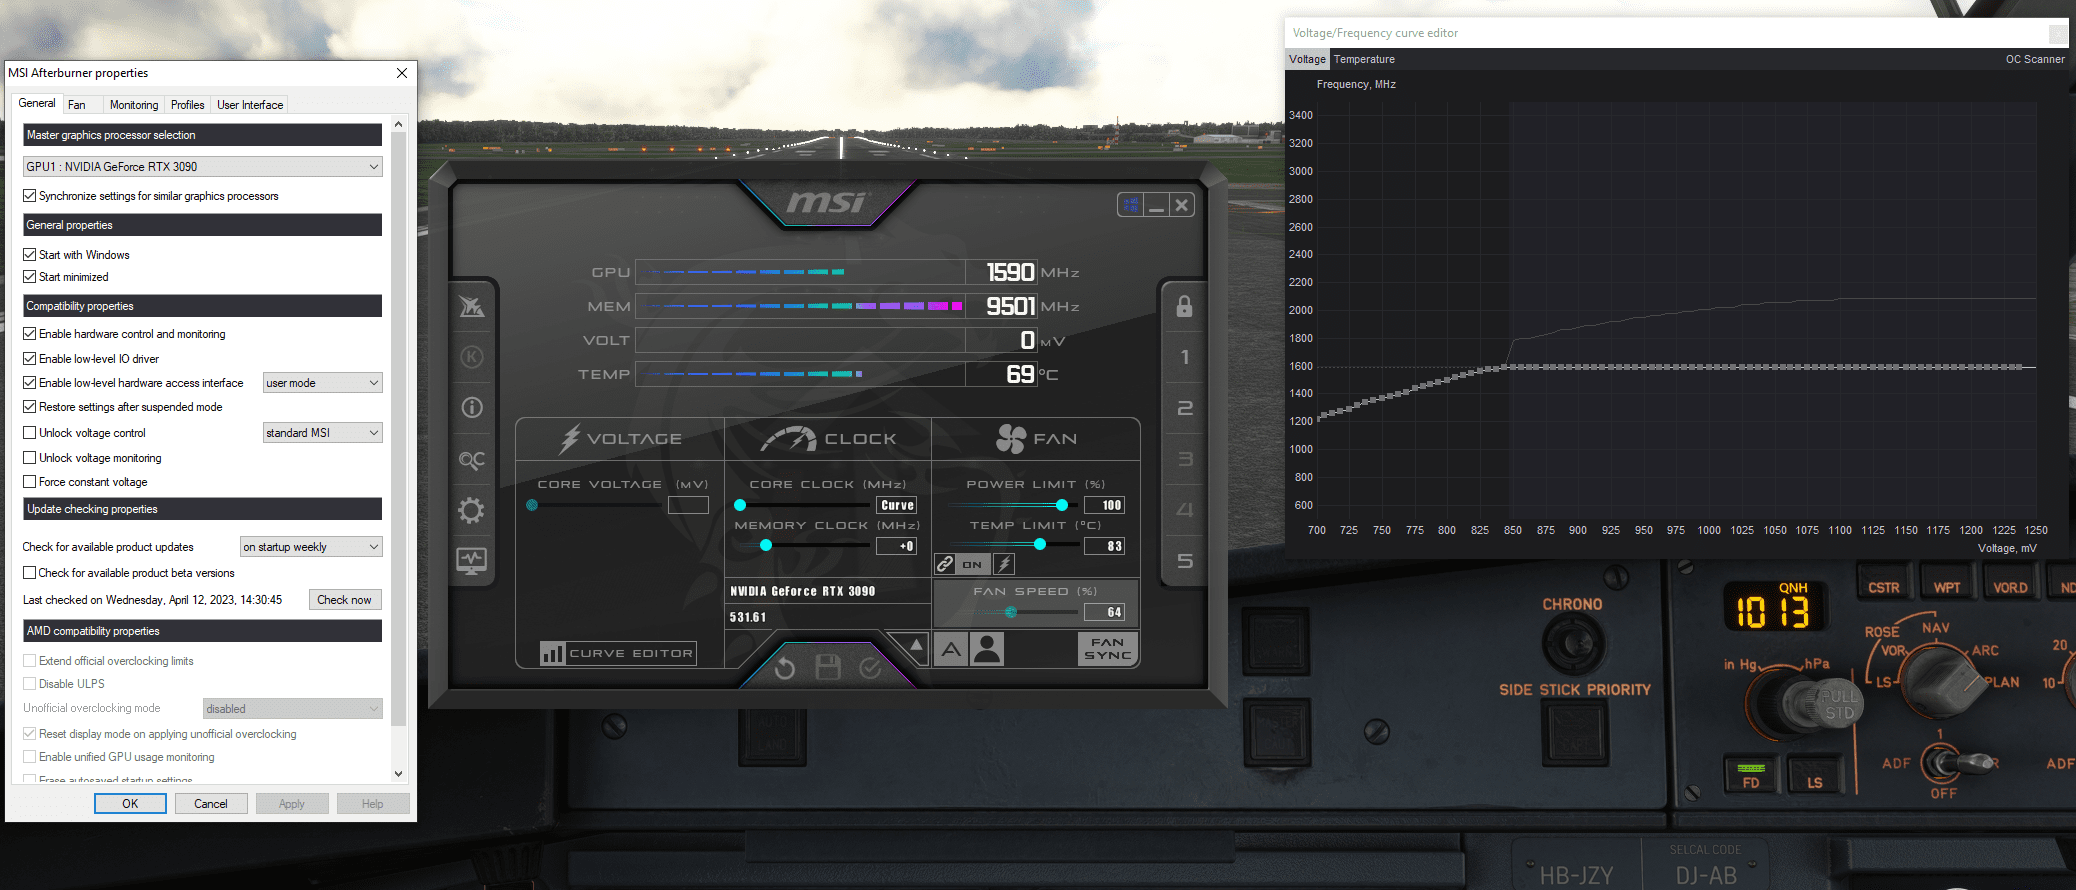Switch to the Monitoring tab
Image resolution: width=2076 pixels, height=890 pixels.
tap(134, 105)
